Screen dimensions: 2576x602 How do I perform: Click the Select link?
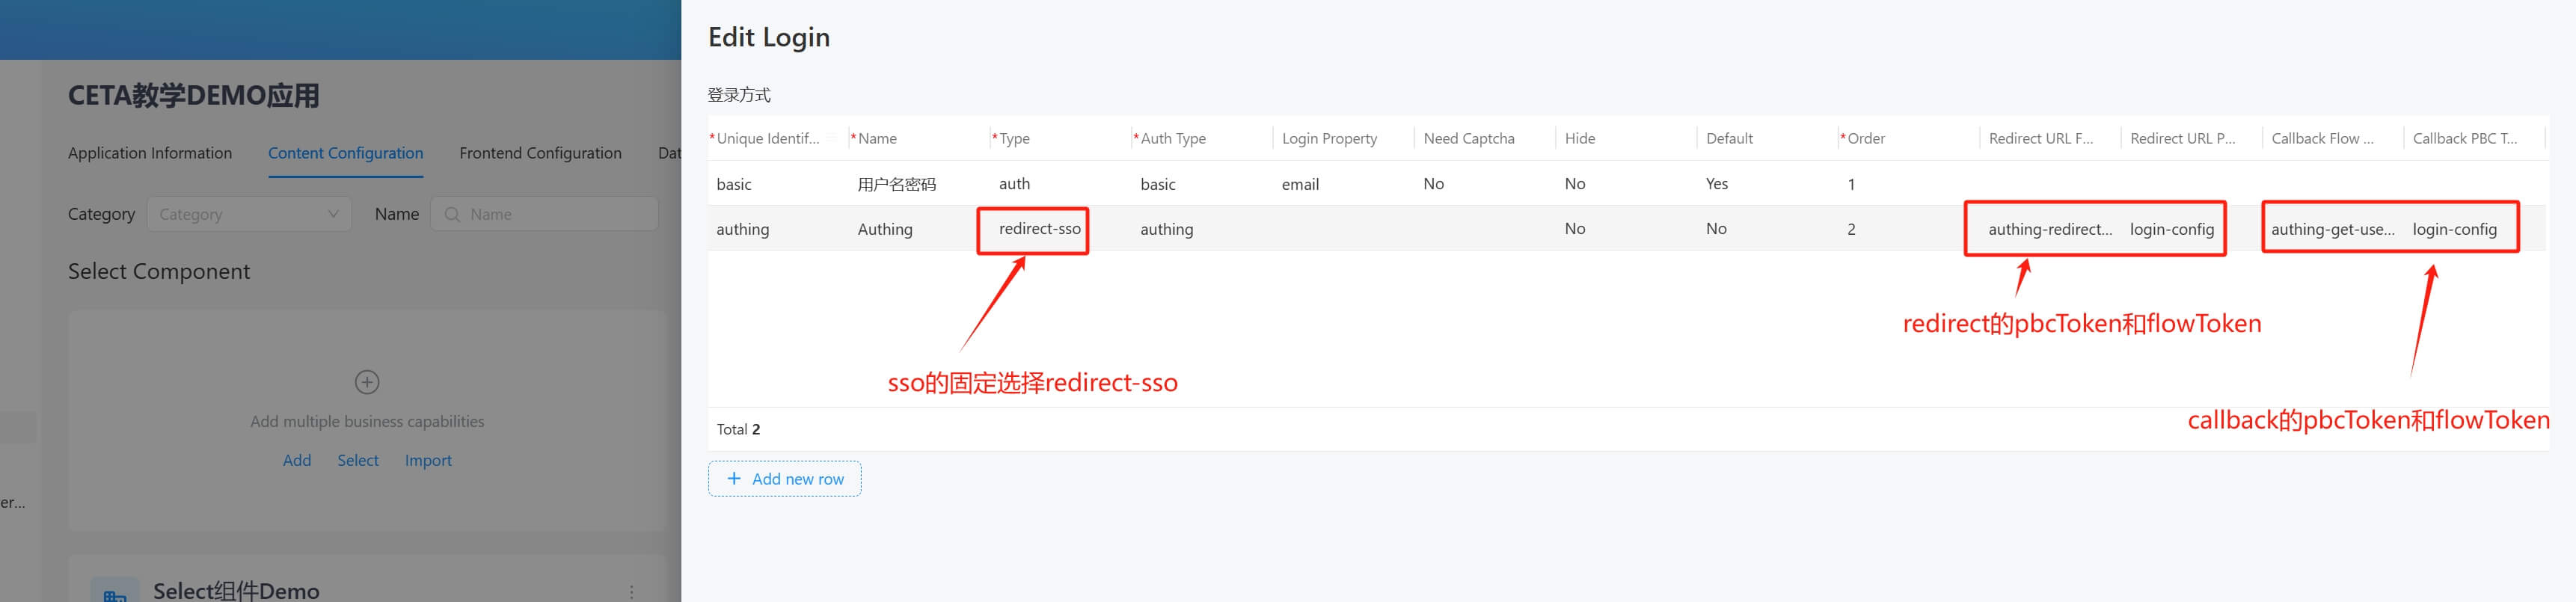(358, 460)
